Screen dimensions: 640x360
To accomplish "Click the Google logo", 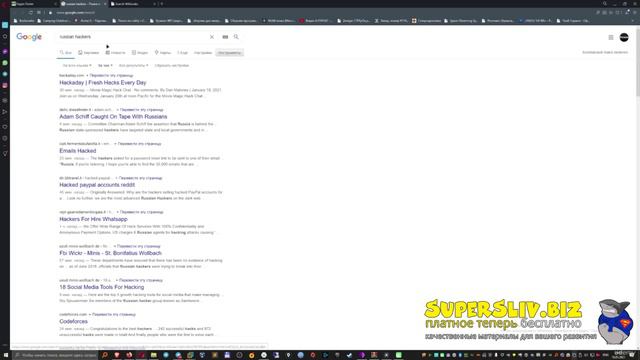I will [29, 37].
